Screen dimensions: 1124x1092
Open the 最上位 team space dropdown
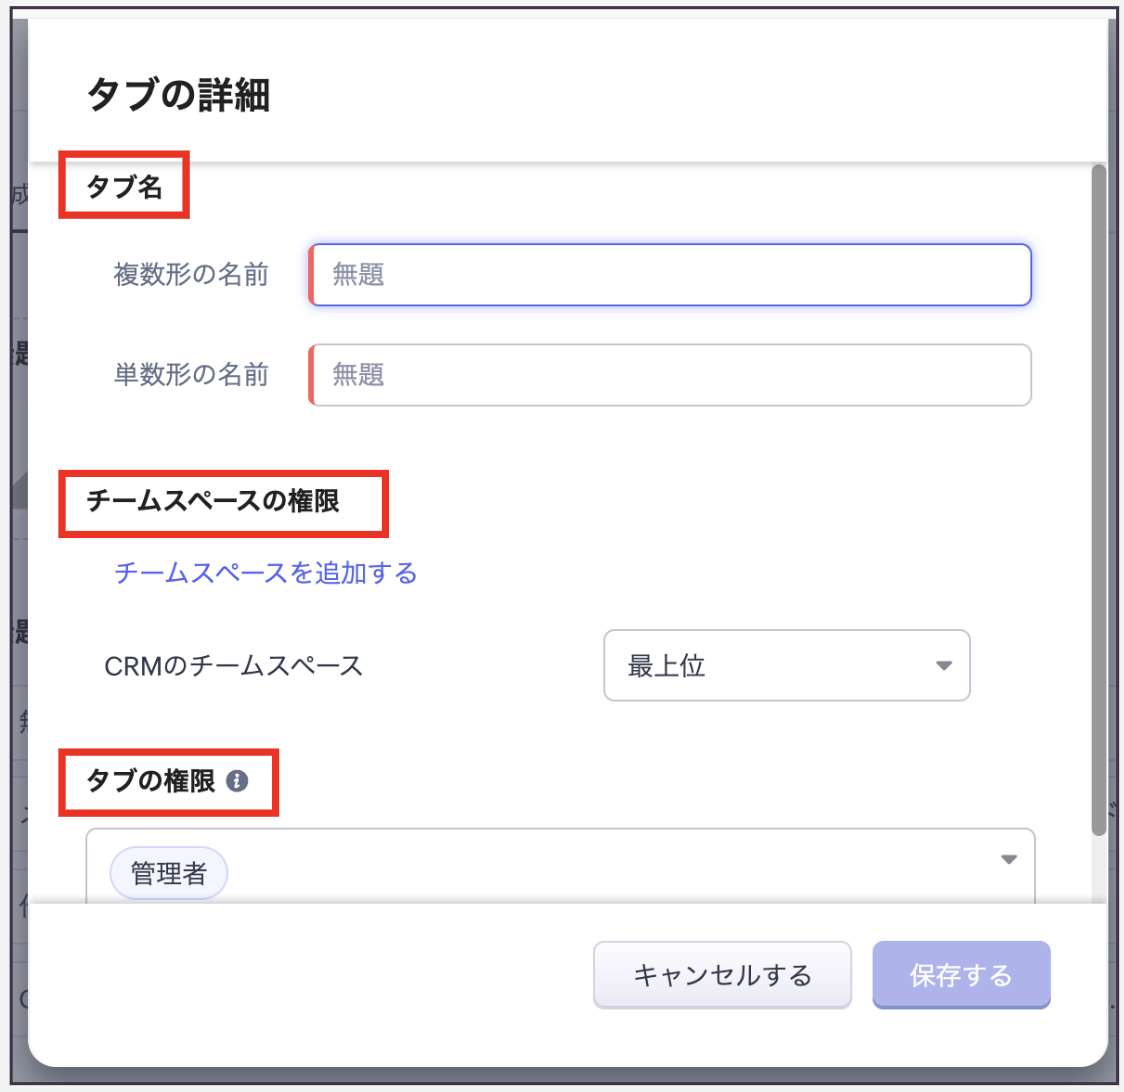[x=786, y=665]
